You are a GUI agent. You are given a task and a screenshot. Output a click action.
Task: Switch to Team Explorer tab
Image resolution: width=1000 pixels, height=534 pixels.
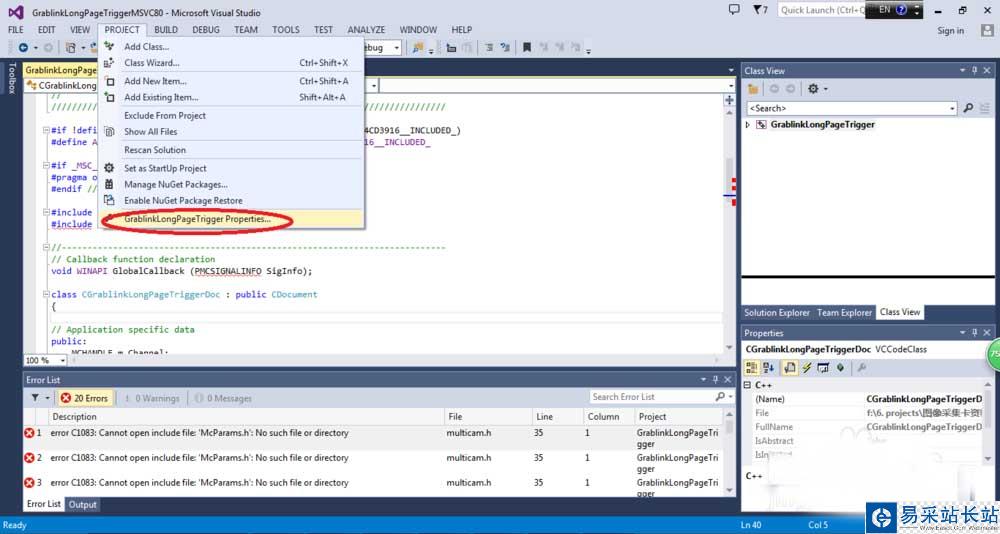coord(844,312)
